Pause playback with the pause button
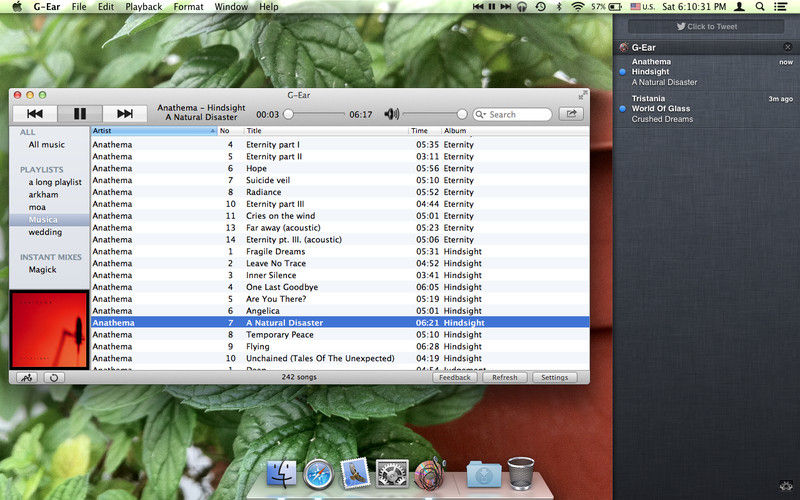 pyautogui.click(x=80, y=114)
